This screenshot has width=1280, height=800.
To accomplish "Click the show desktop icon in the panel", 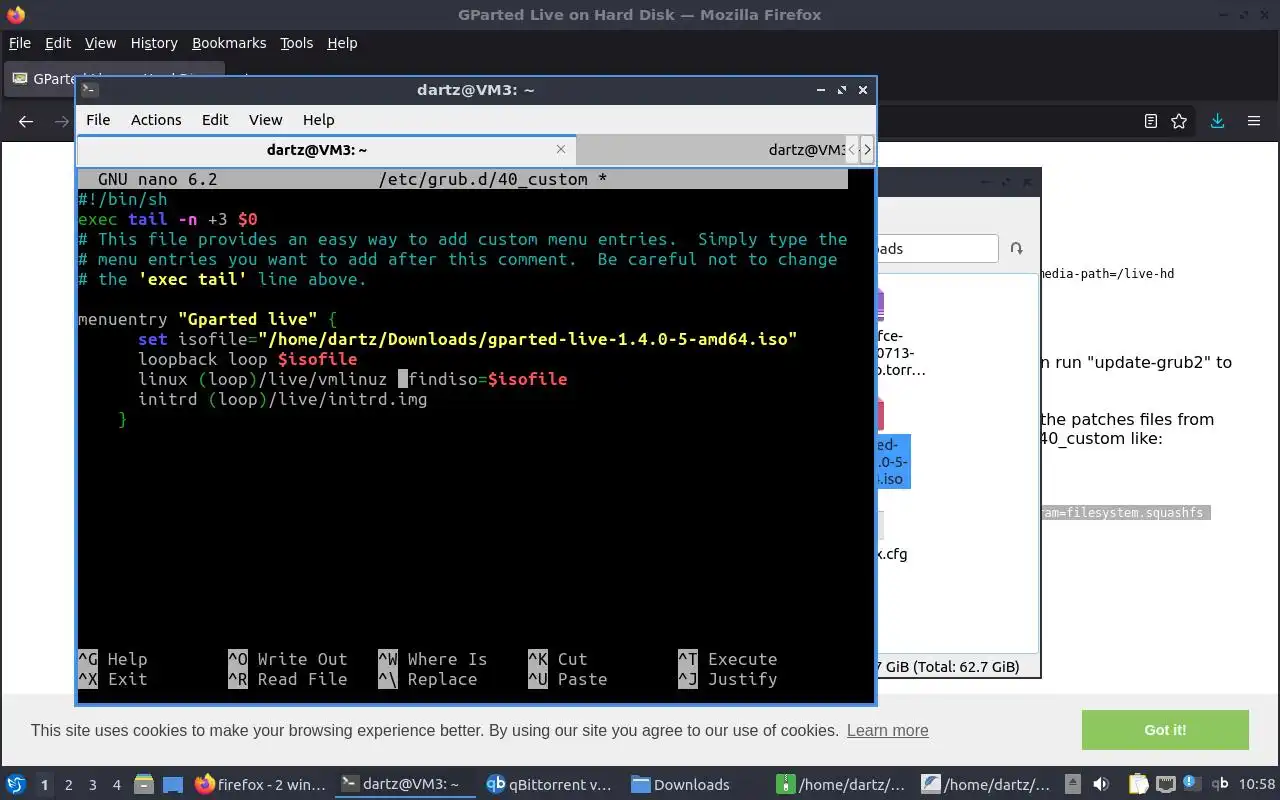I will (173, 784).
